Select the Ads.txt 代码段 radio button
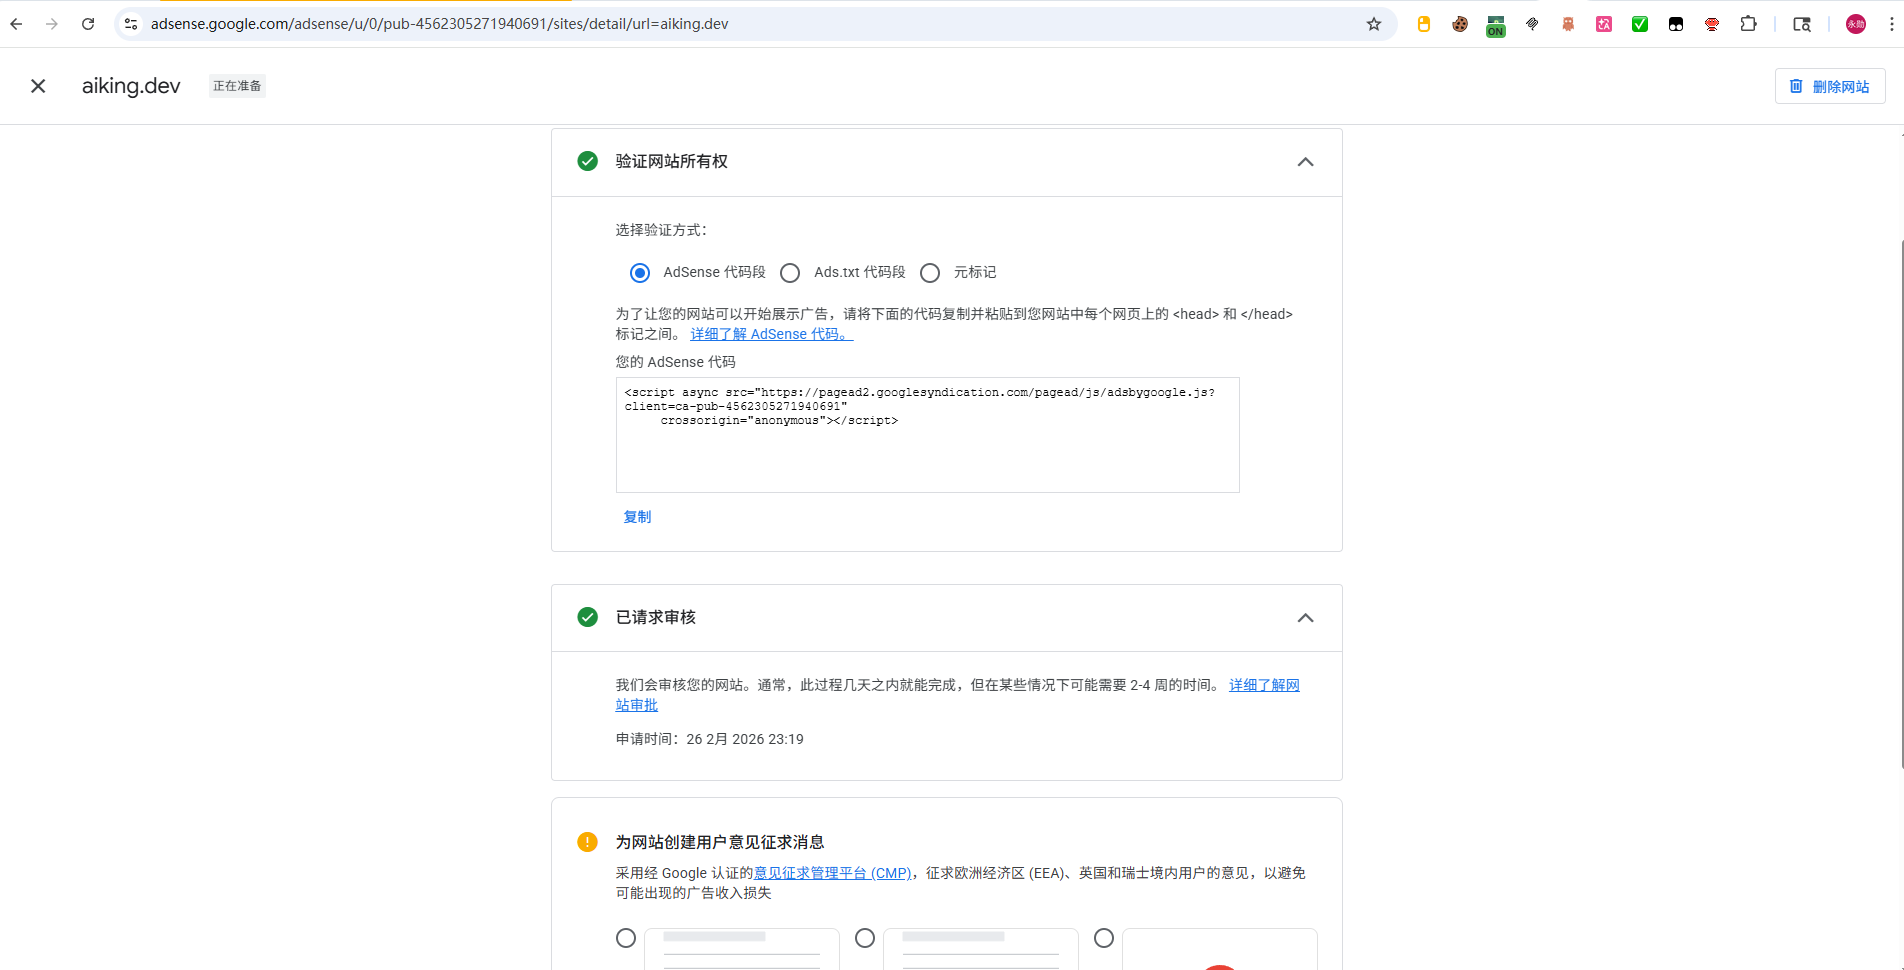 coord(790,273)
